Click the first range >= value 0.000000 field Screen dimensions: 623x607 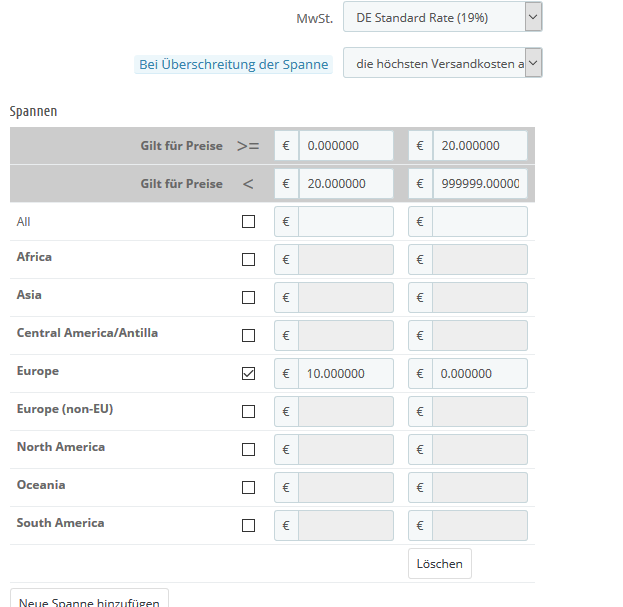point(345,146)
